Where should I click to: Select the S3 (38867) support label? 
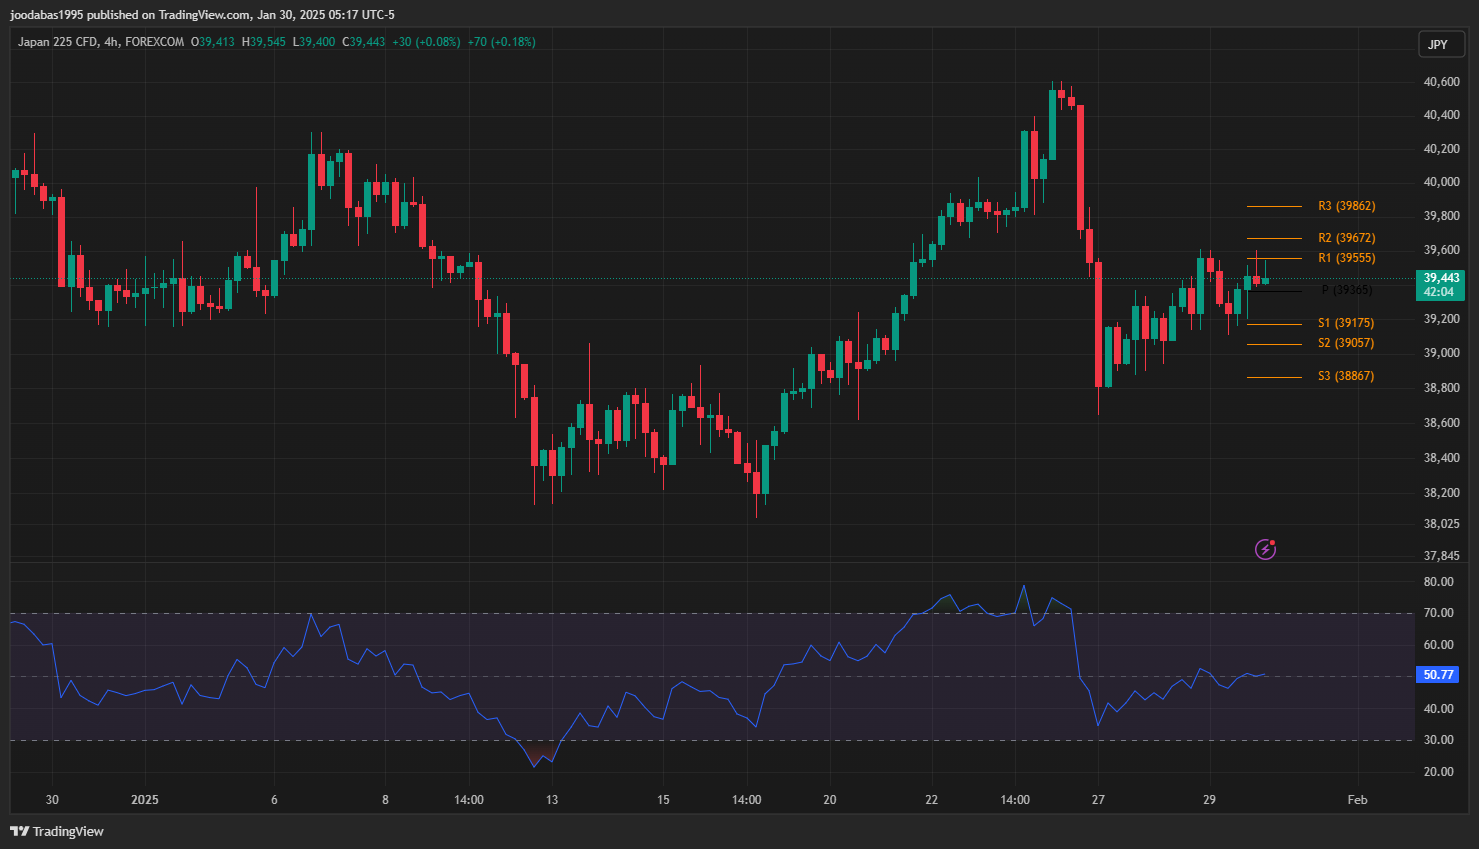tap(1346, 376)
